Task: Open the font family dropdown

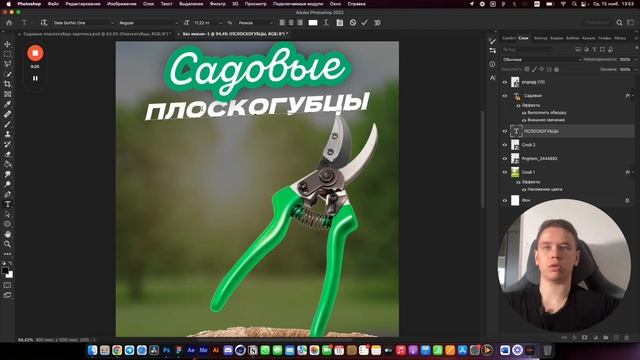Action: pyautogui.click(x=83, y=23)
